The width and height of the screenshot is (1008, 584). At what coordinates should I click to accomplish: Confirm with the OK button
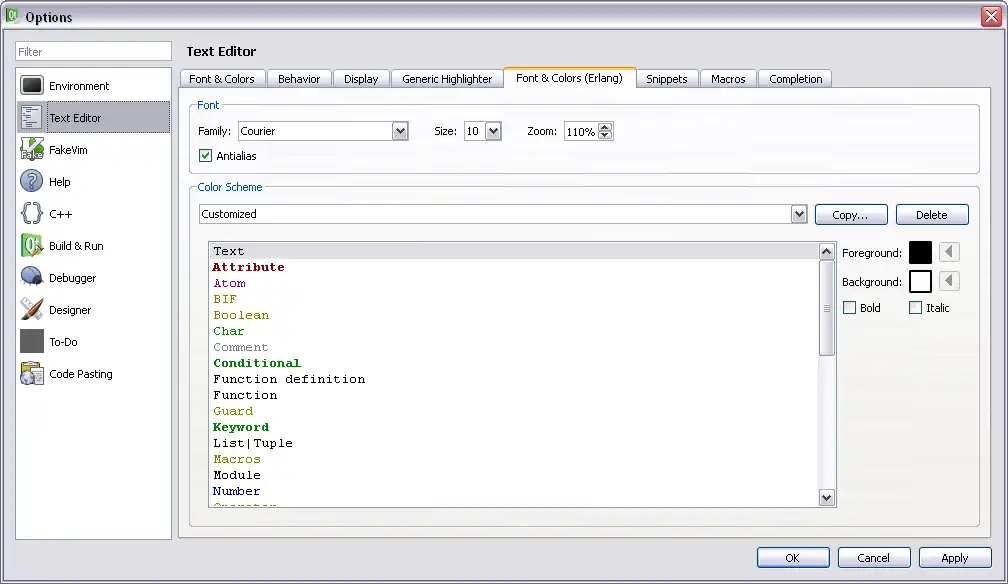click(x=793, y=558)
